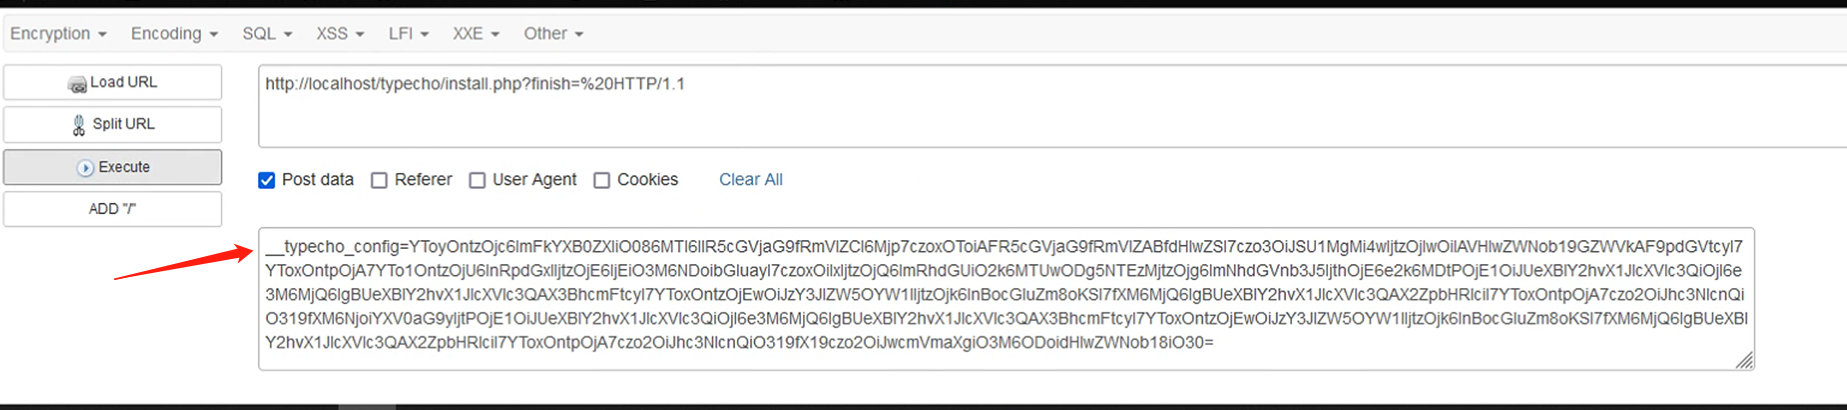Uncheck the Post data checkbox
This screenshot has height=410, width=1847.
pos(266,180)
